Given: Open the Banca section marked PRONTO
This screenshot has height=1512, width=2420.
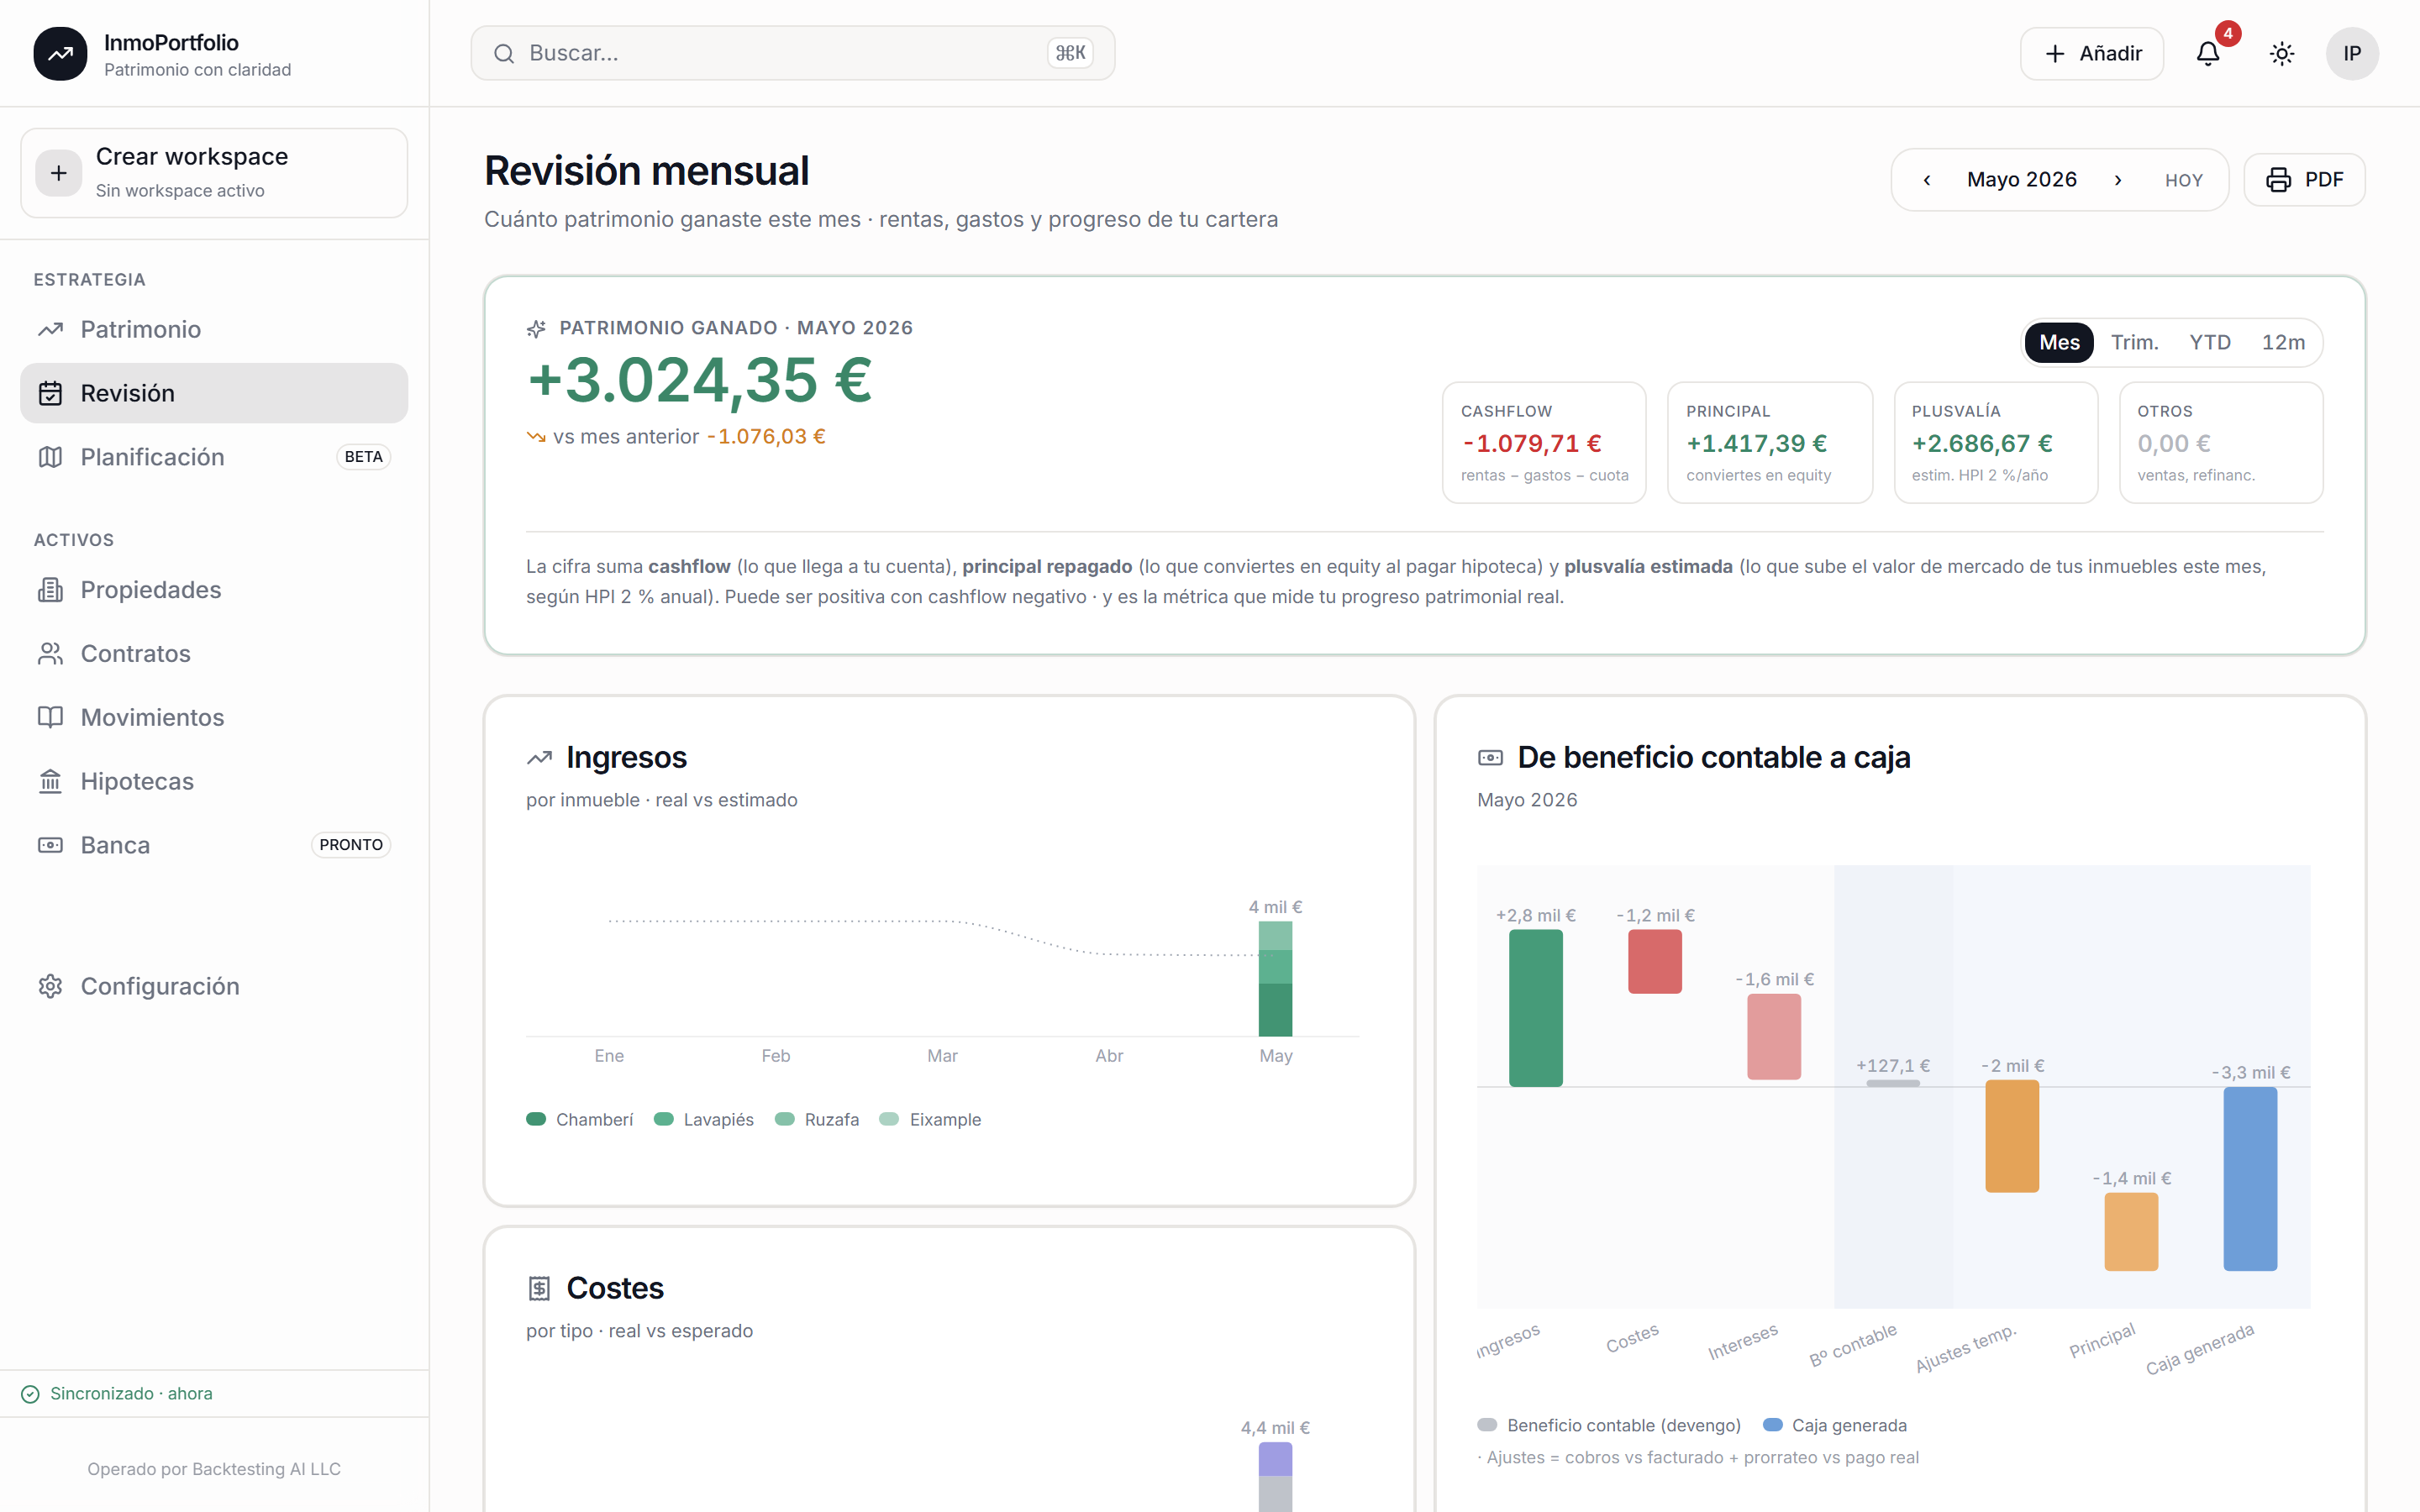Looking at the screenshot, I should pyautogui.click(x=214, y=845).
